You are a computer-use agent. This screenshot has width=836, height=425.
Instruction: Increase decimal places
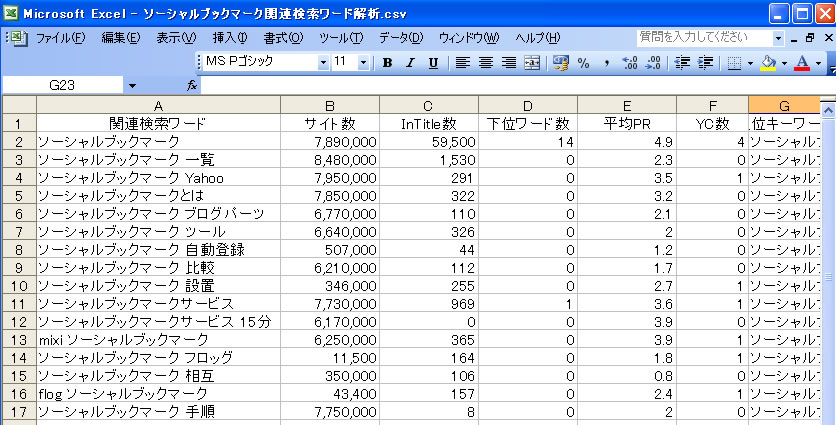click(630, 63)
